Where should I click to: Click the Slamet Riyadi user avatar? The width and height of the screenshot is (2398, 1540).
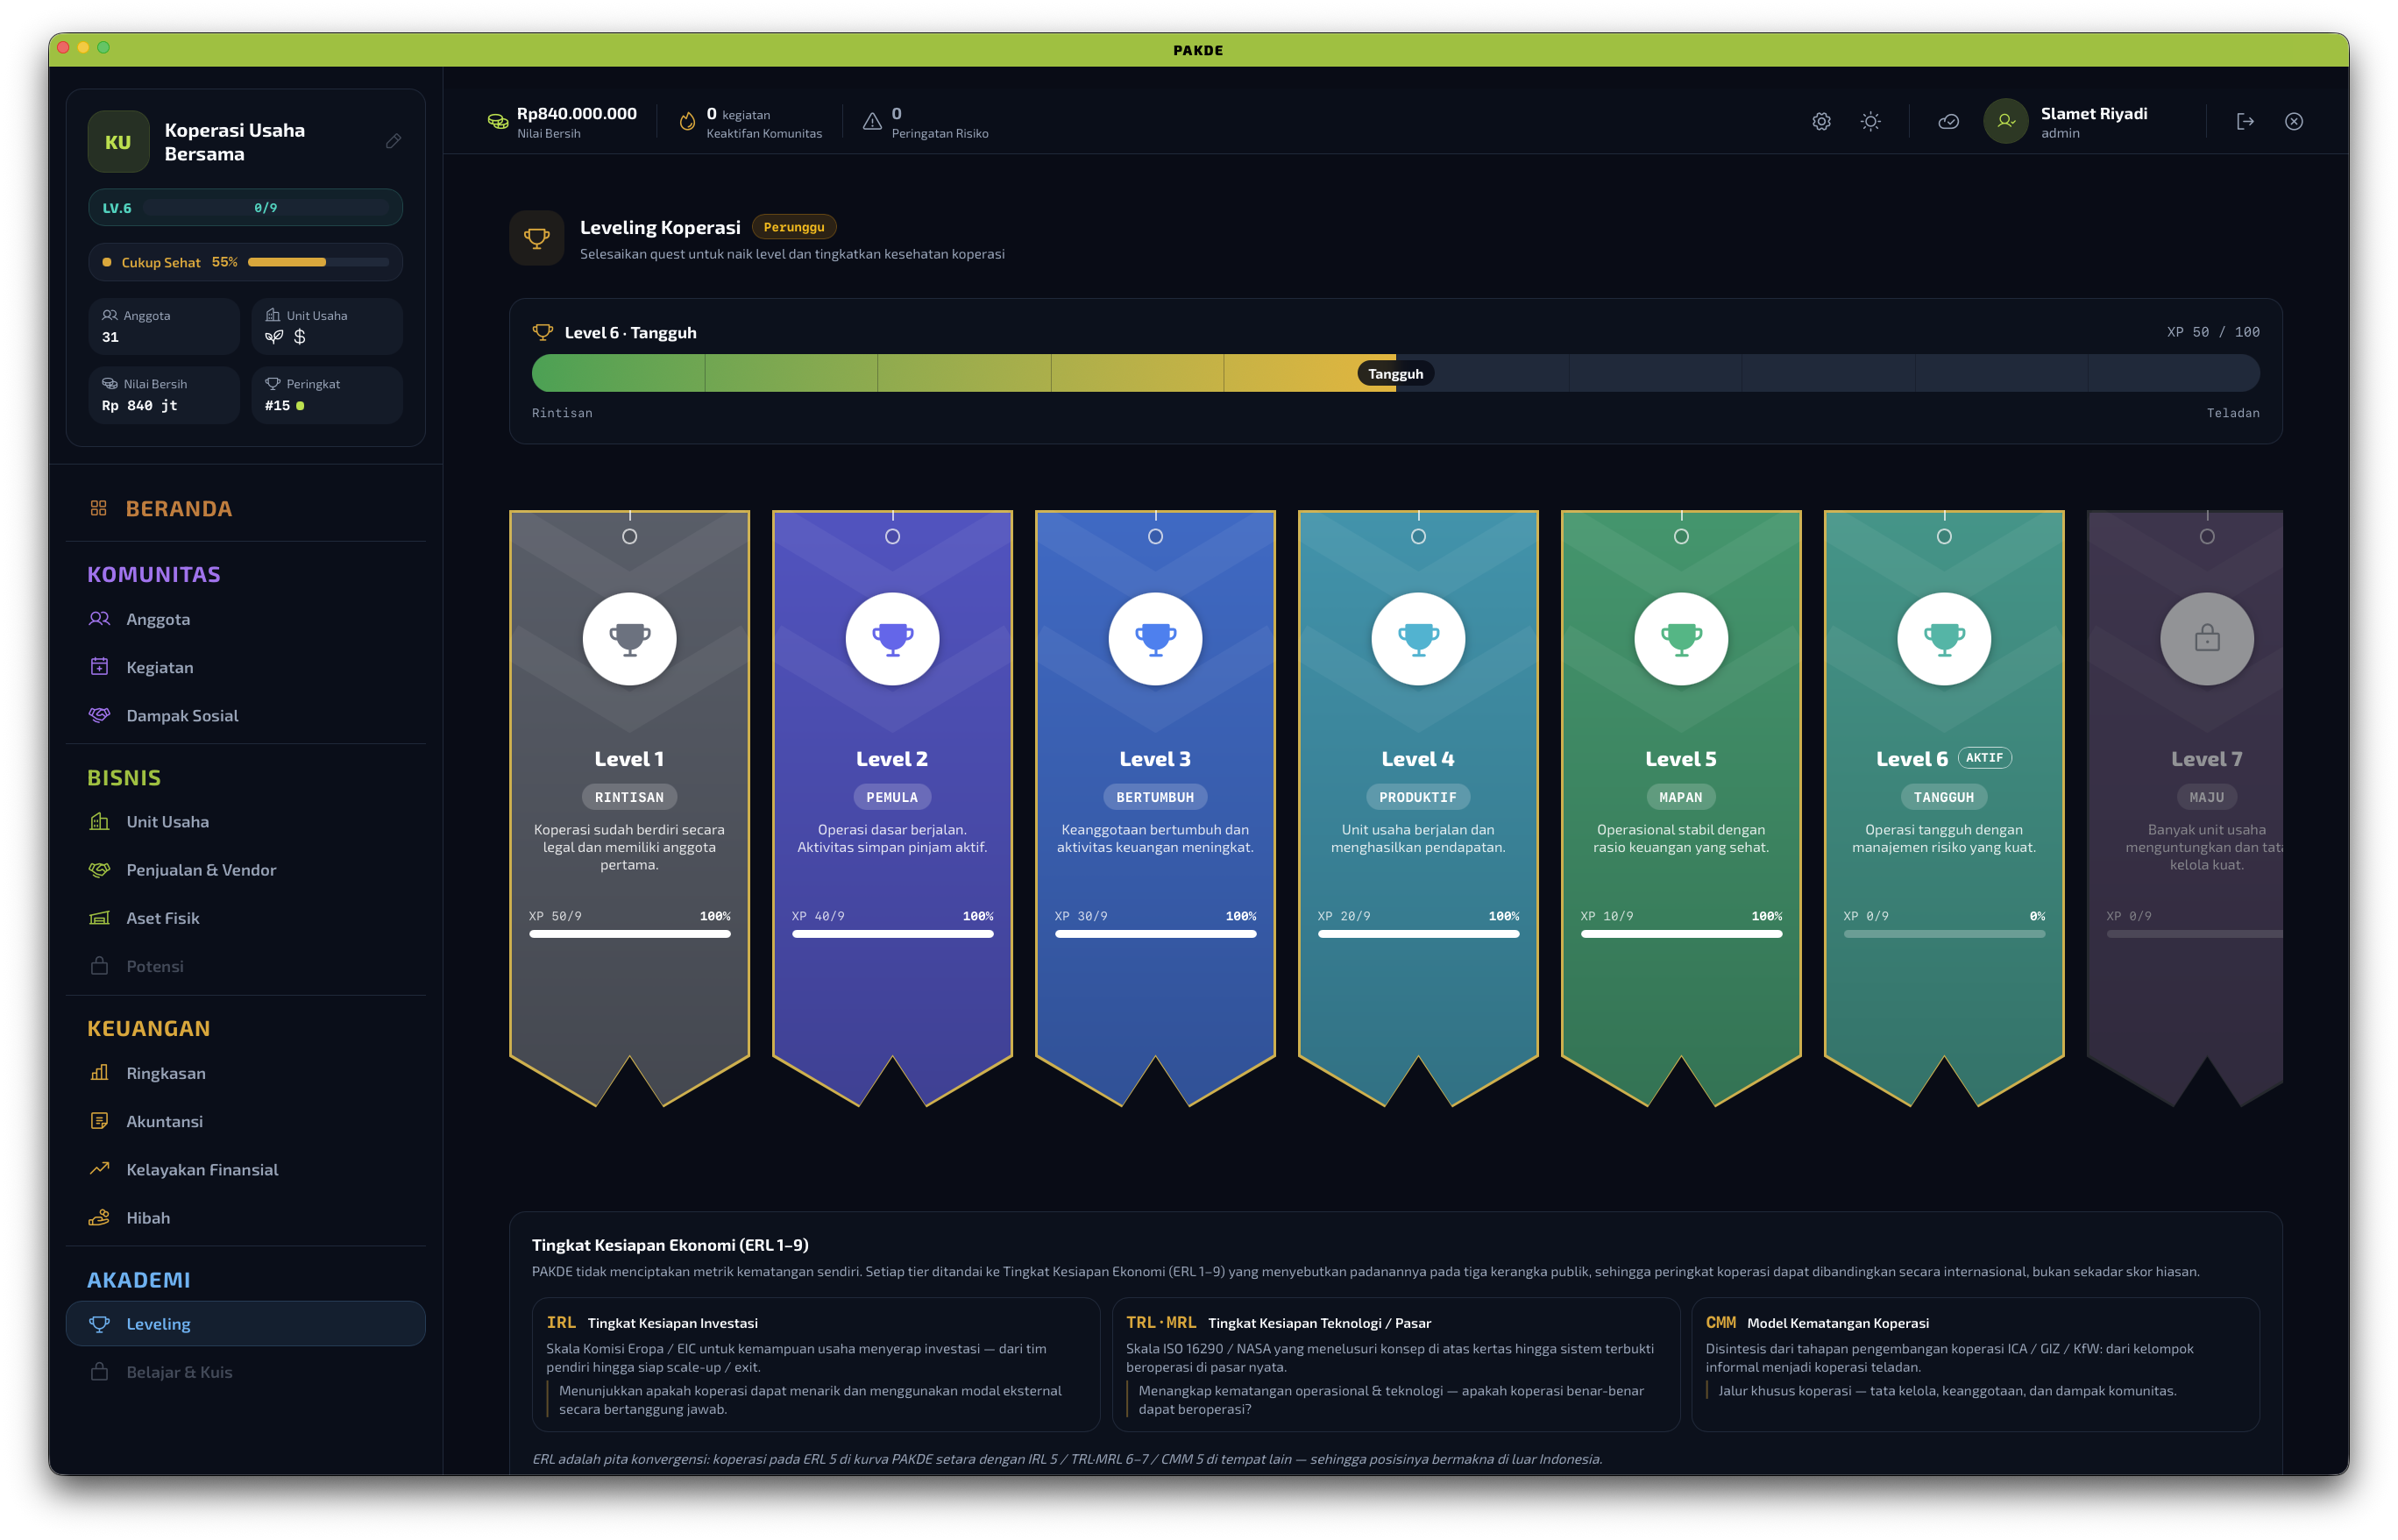pyautogui.click(x=2005, y=121)
